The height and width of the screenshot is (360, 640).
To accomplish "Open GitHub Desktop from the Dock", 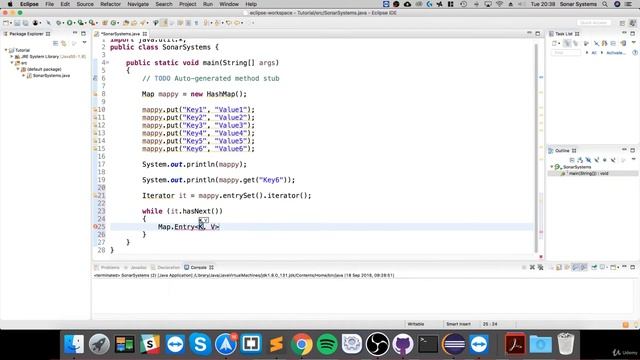I will coord(403,344).
